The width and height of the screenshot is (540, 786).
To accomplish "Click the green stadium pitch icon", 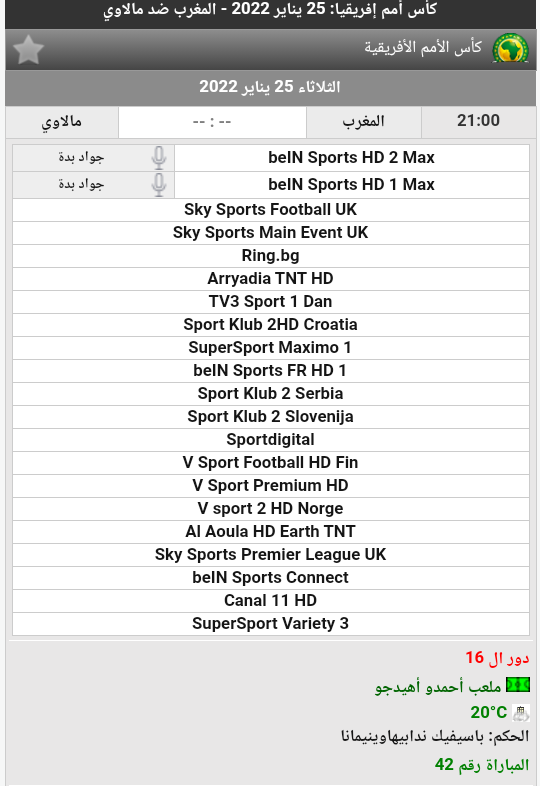I will pyautogui.click(x=518, y=685).
